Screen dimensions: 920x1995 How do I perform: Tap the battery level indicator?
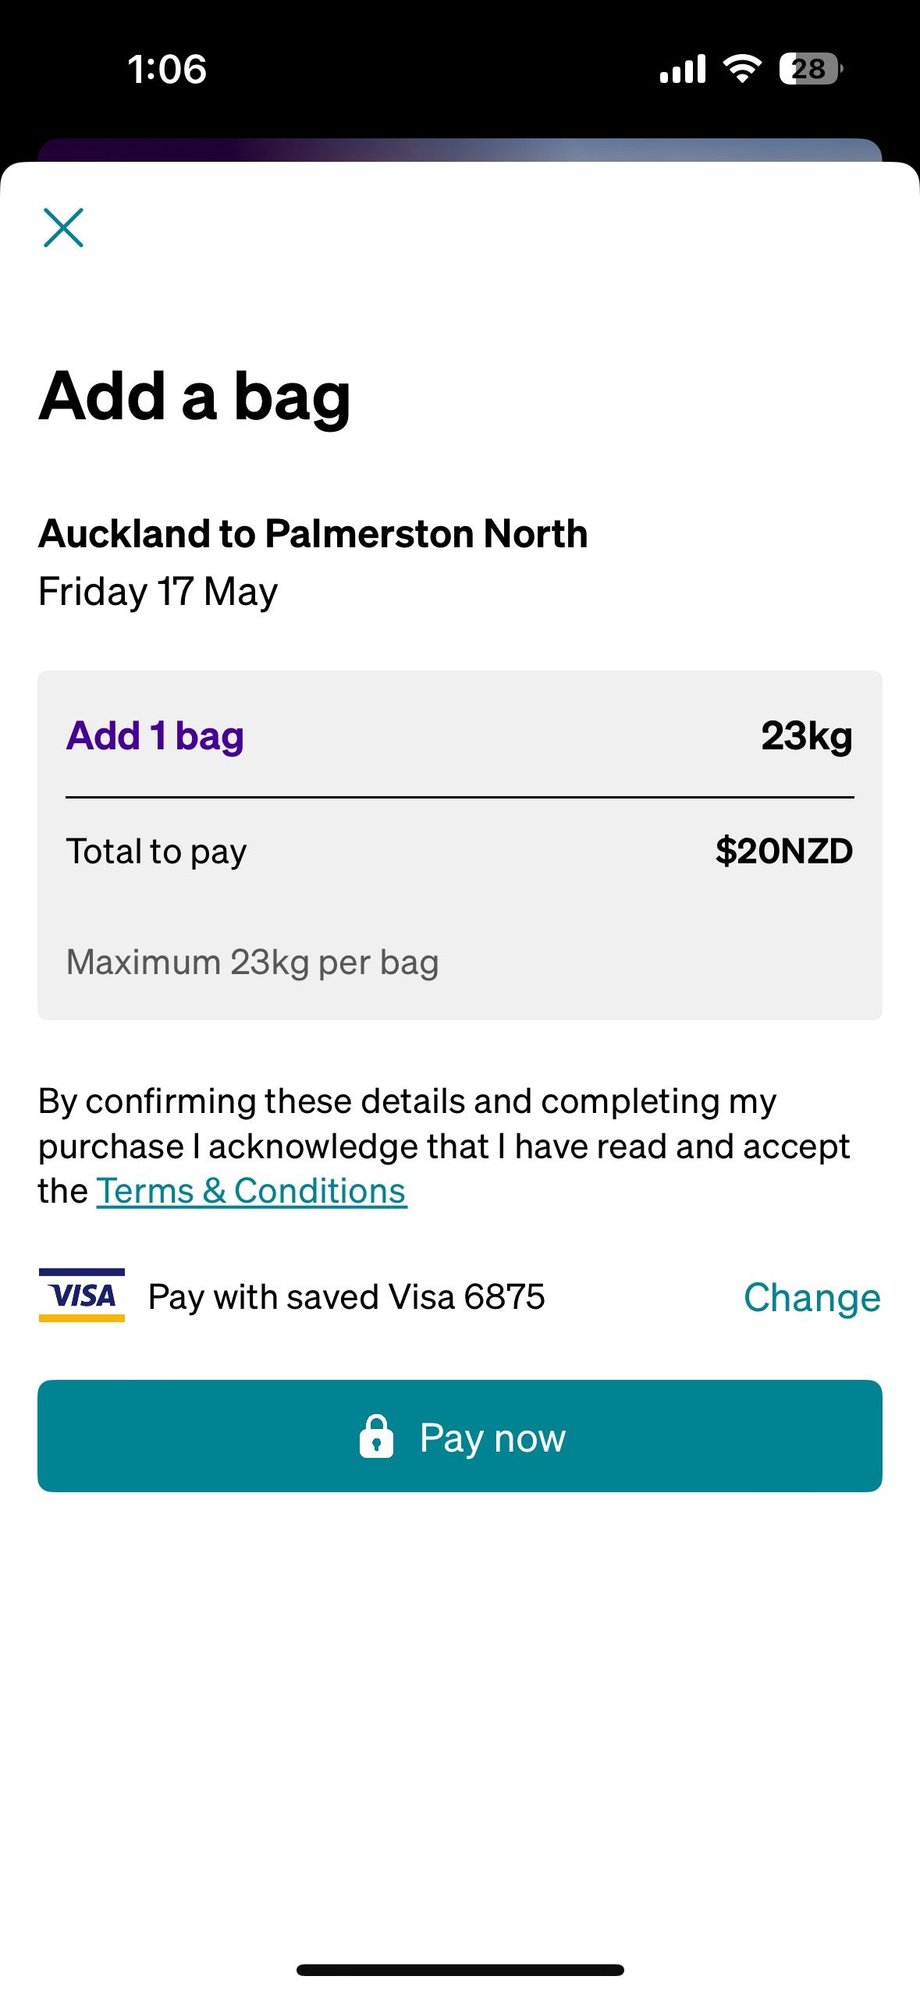point(810,69)
